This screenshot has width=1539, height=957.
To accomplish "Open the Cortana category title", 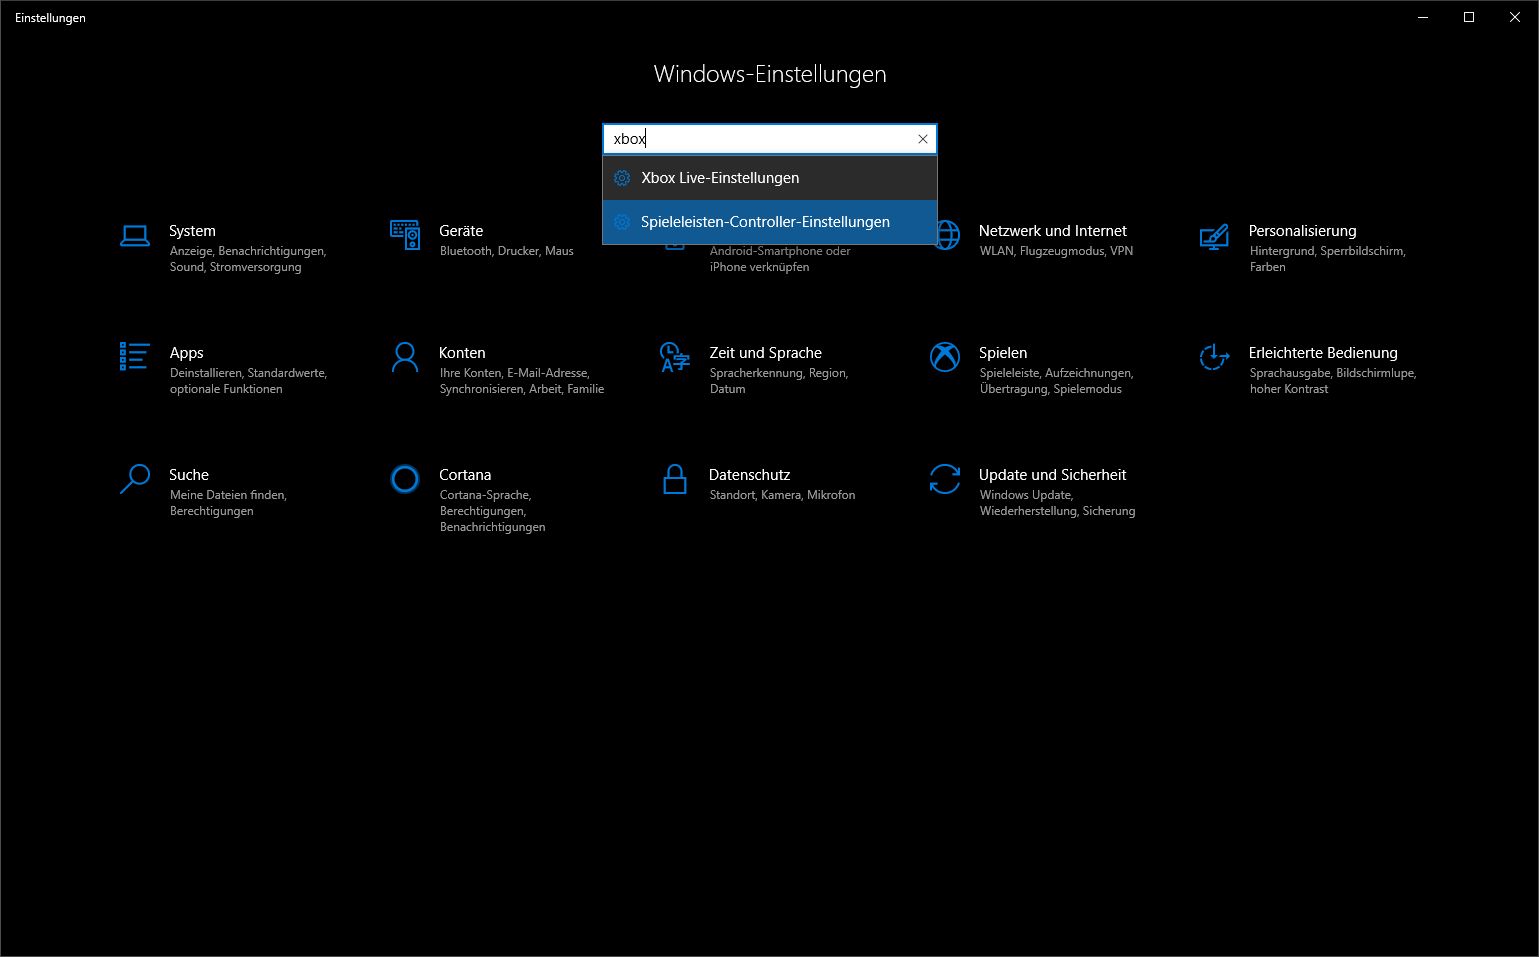I will [465, 475].
